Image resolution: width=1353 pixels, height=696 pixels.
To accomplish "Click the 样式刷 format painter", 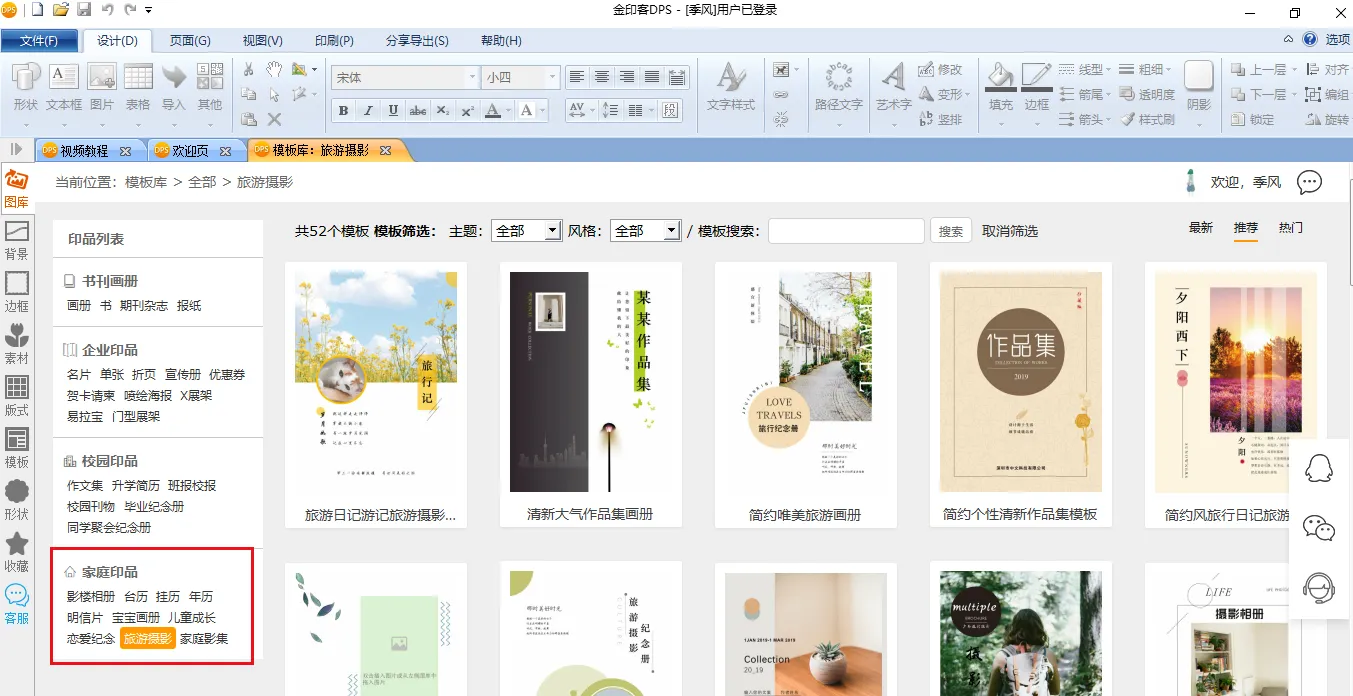I will coord(1148,119).
